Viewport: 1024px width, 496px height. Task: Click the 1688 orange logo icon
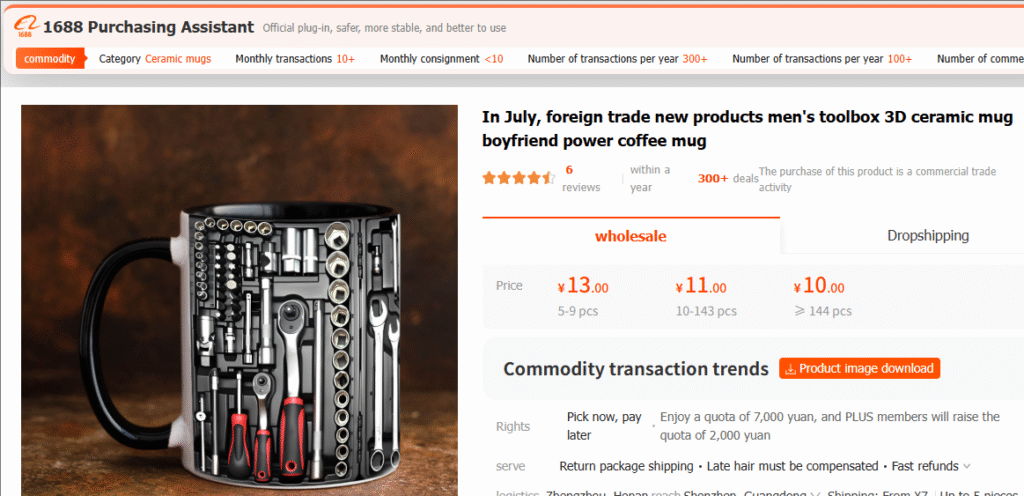coord(27,27)
